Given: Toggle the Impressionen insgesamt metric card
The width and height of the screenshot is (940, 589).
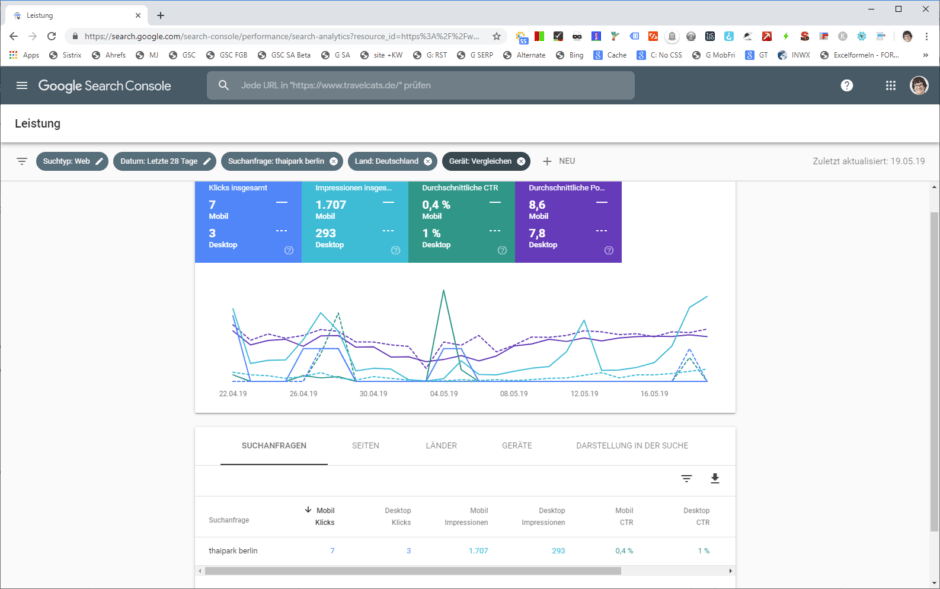Looking at the screenshot, I should (x=355, y=222).
